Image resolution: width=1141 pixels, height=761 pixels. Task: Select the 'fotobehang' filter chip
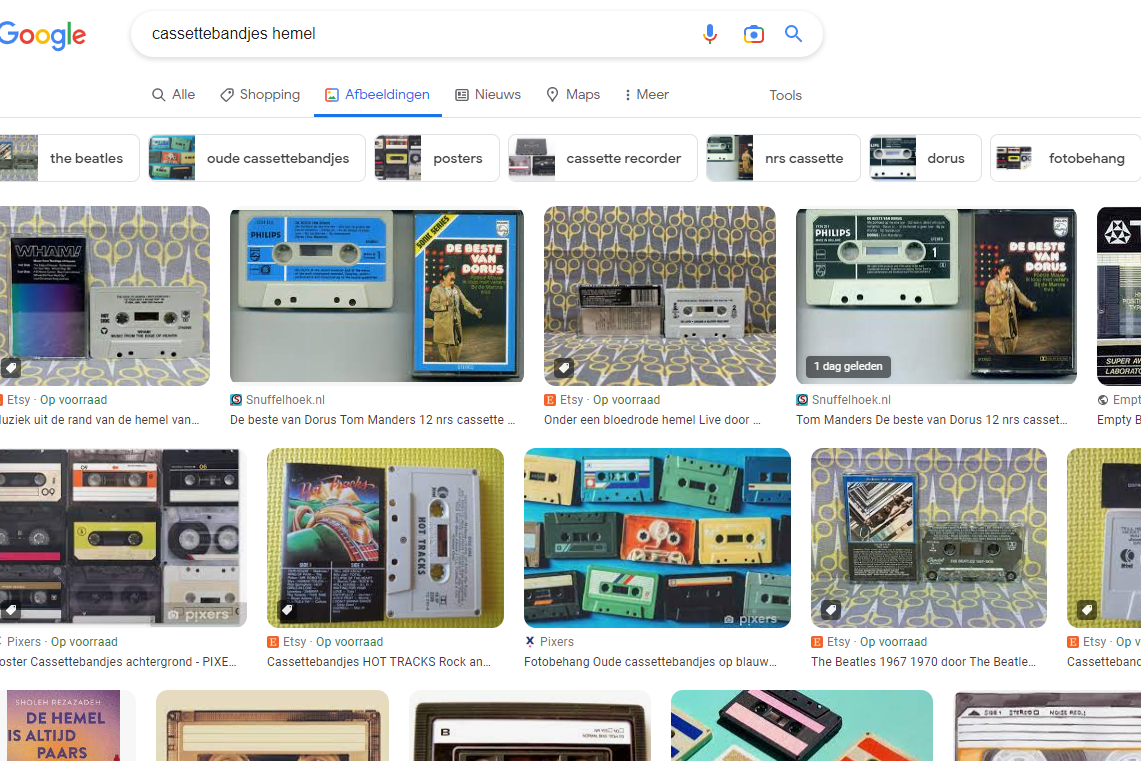coord(1065,158)
